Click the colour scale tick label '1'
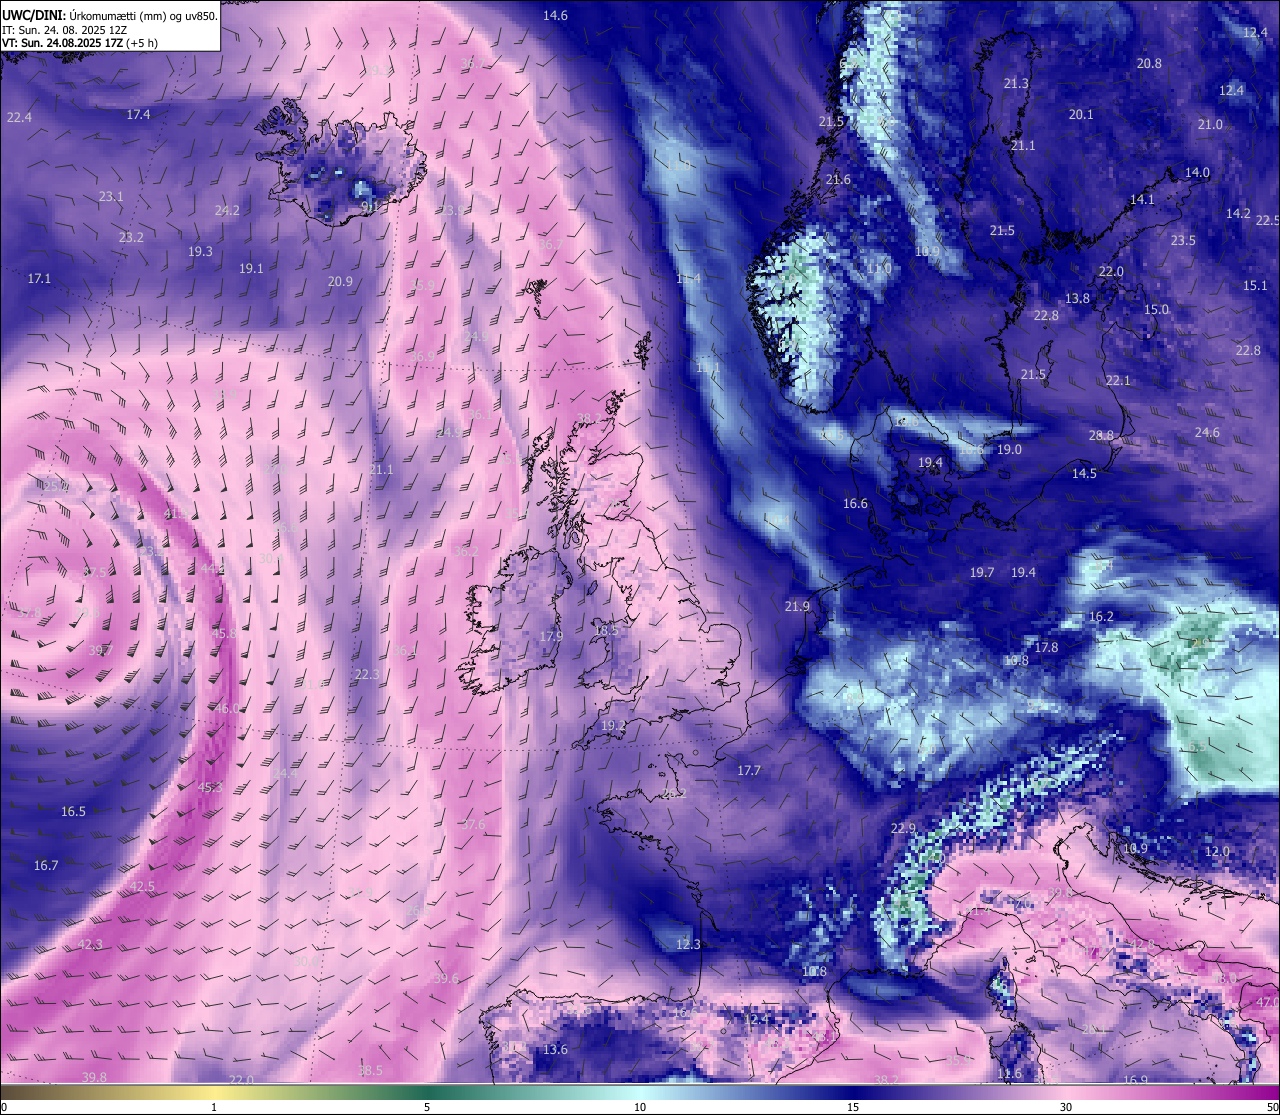This screenshot has width=1280, height=1115. click(x=214, y=1107)
